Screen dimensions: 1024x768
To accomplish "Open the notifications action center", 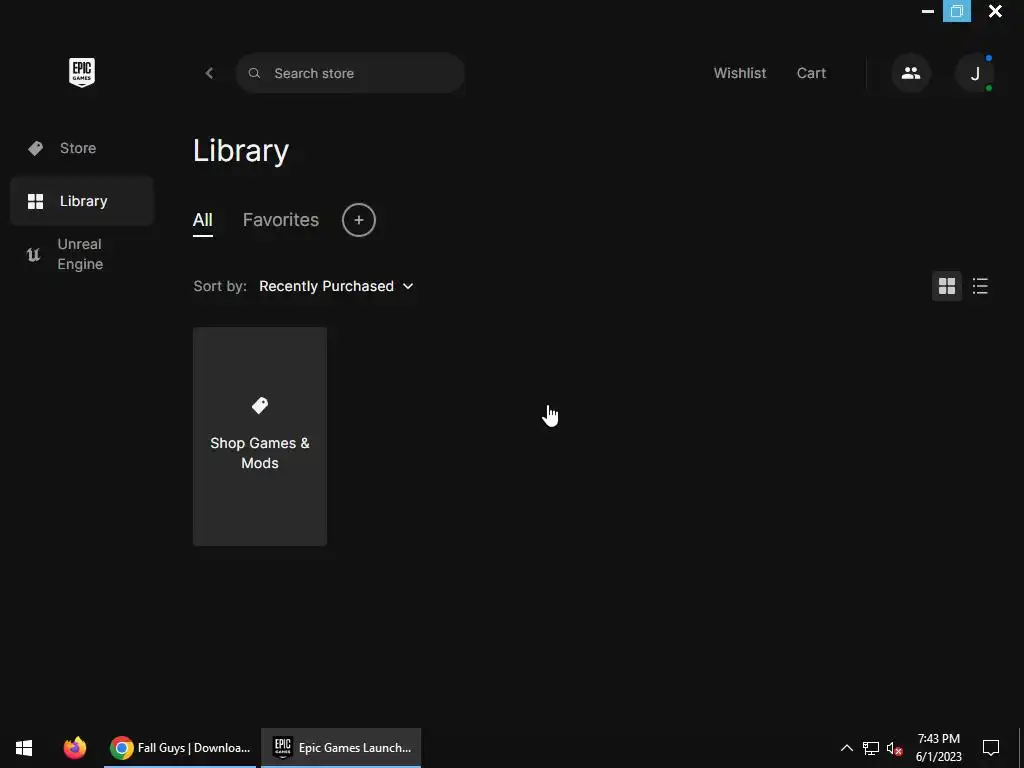I will (991, 748).
